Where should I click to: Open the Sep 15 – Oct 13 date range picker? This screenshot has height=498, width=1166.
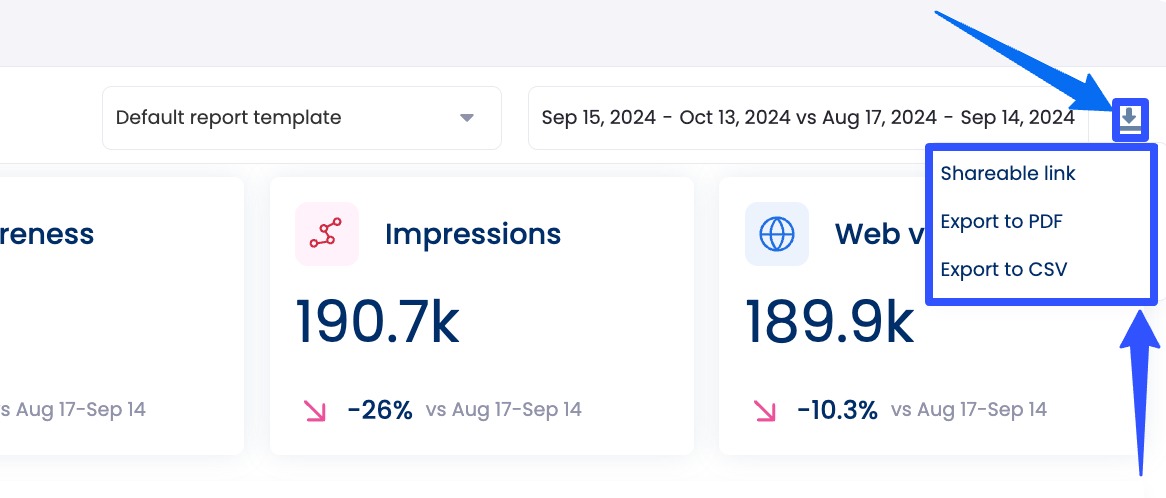point(807,118)
